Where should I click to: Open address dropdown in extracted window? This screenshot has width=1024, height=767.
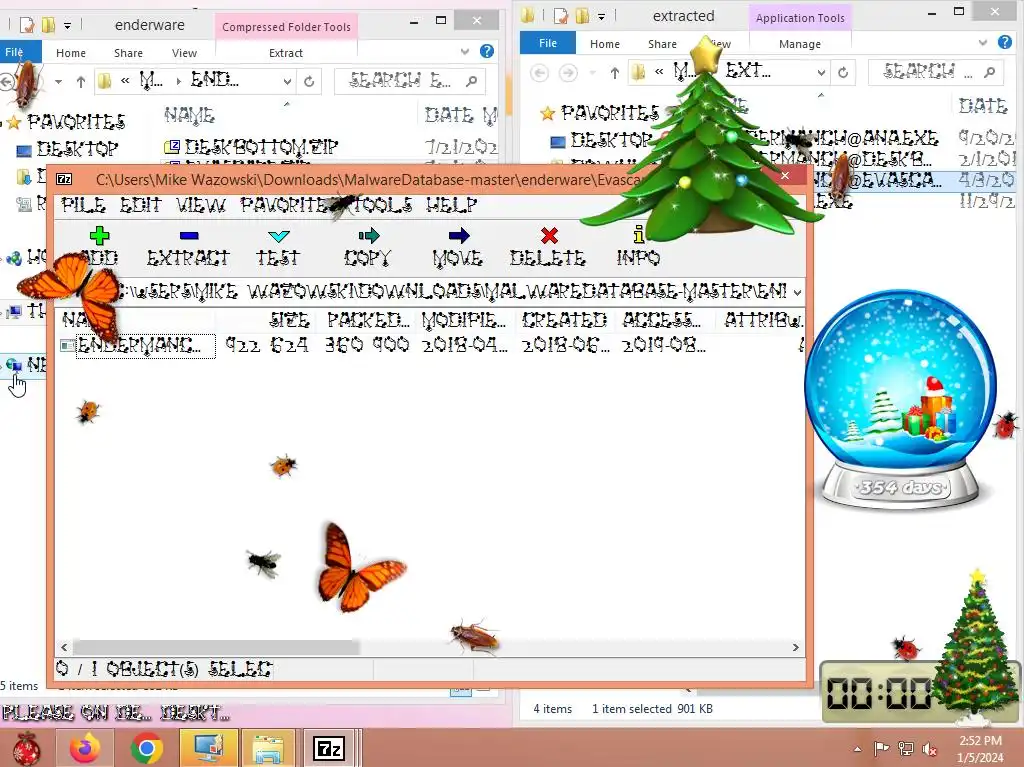click(x=822, y=73)
